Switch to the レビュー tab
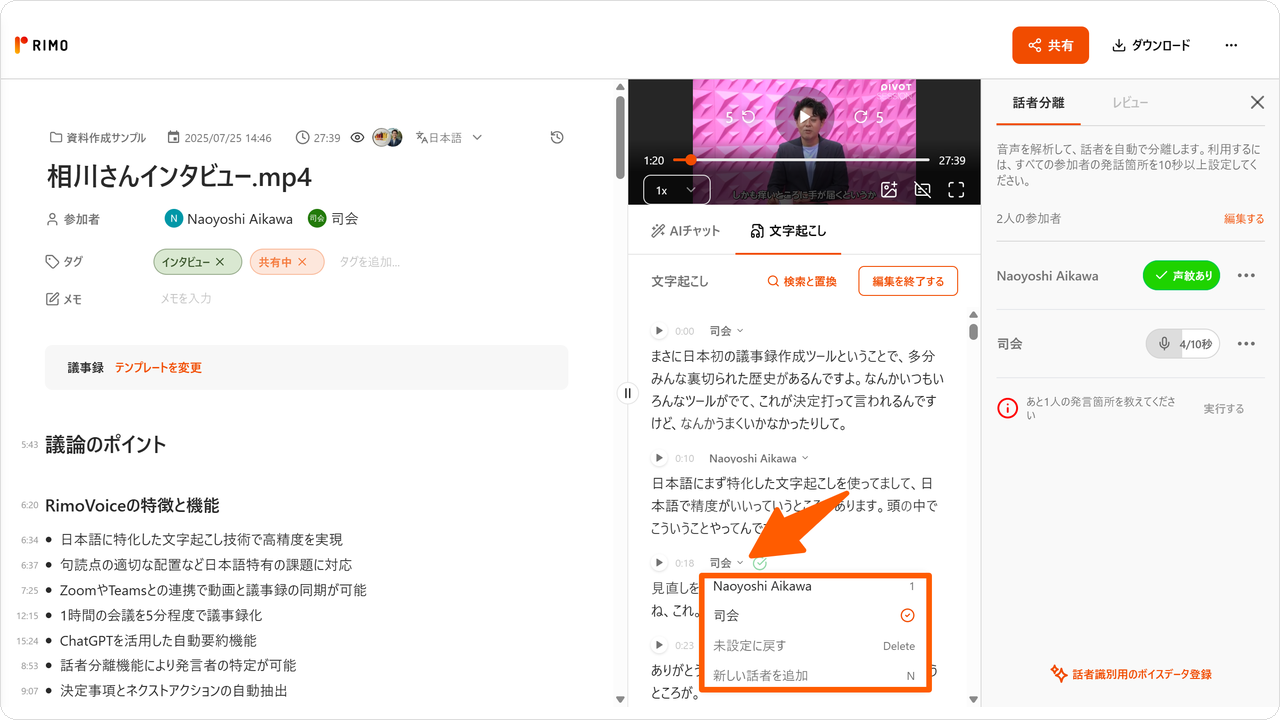Viewport: 1280px width, 720px height. point(1130,103)
